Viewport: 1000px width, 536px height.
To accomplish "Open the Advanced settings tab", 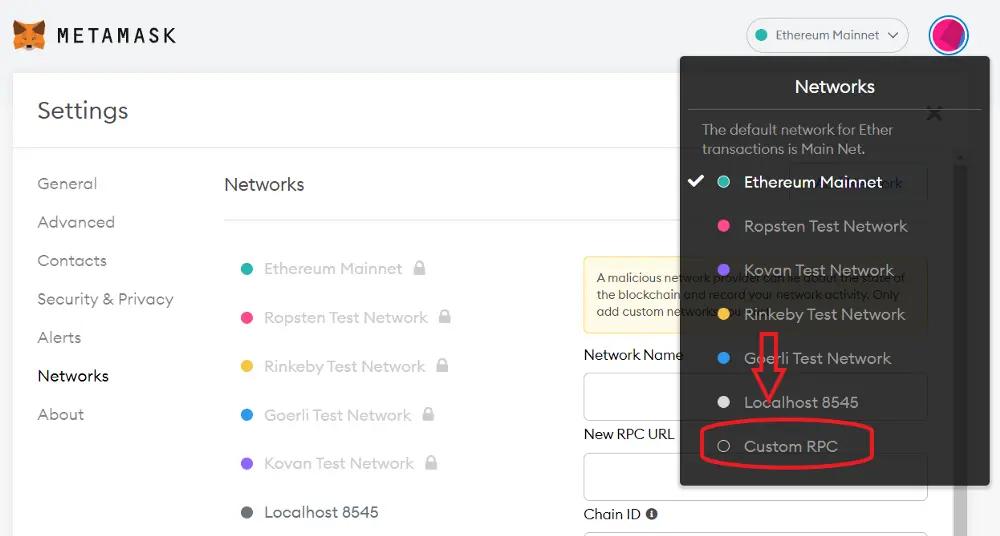I will (x=76, y=222).
